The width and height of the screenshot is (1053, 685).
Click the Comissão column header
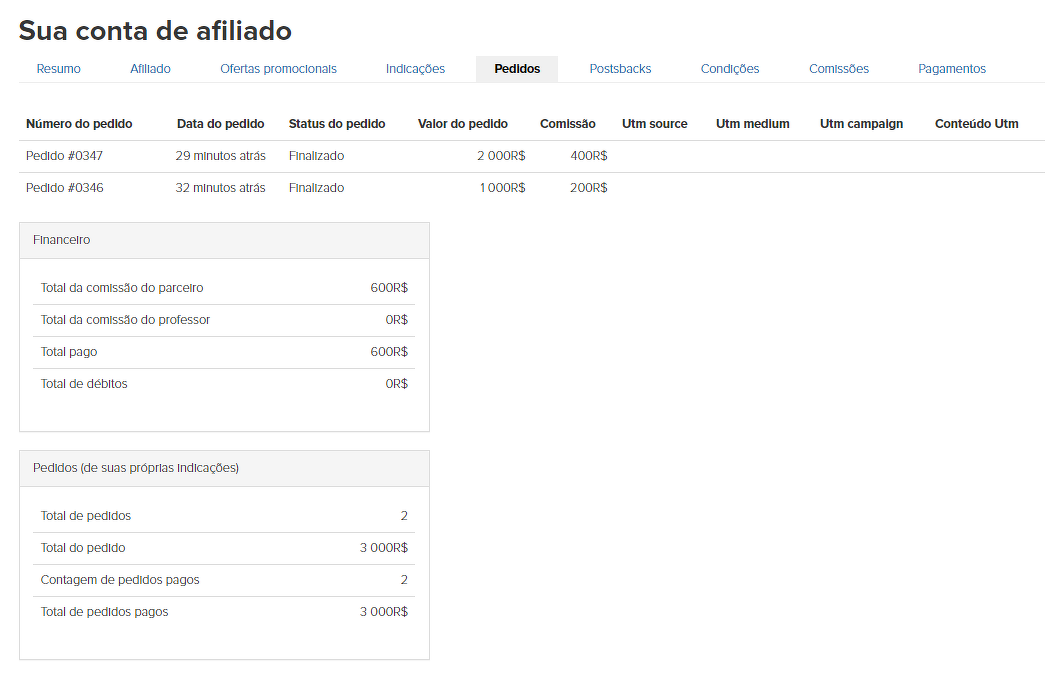point(567,124)
